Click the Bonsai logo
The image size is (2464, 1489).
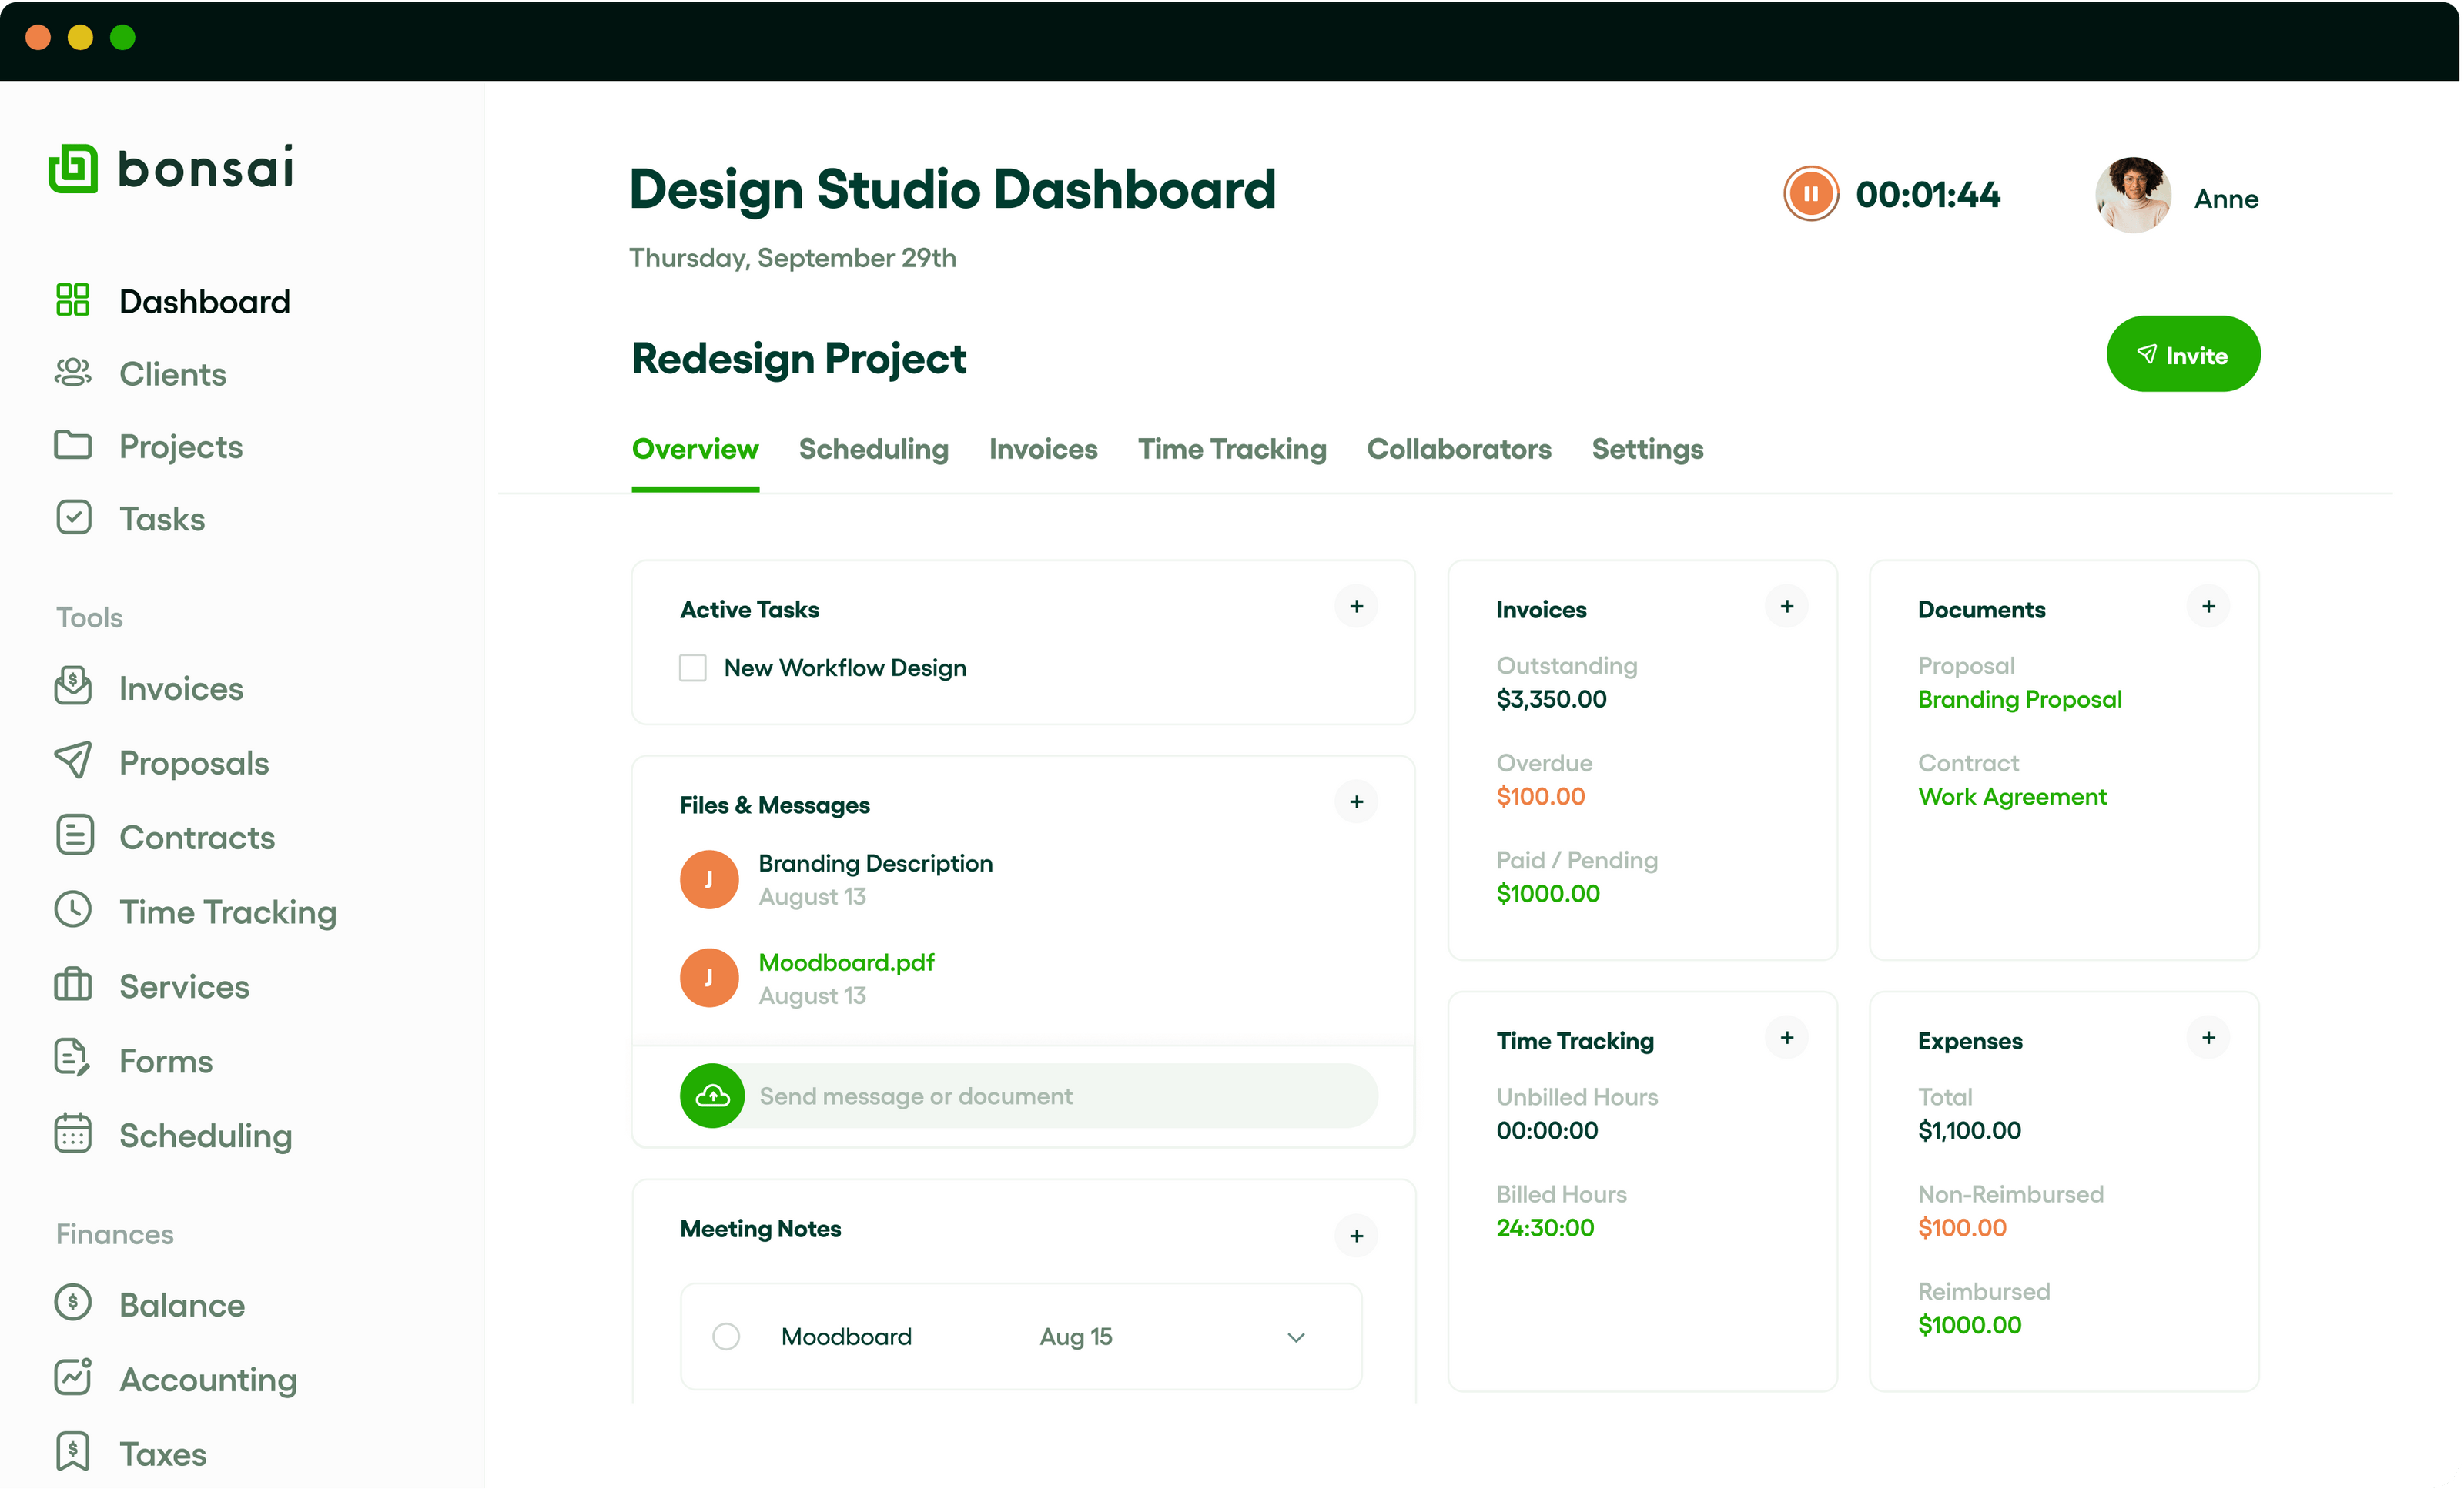170,168
